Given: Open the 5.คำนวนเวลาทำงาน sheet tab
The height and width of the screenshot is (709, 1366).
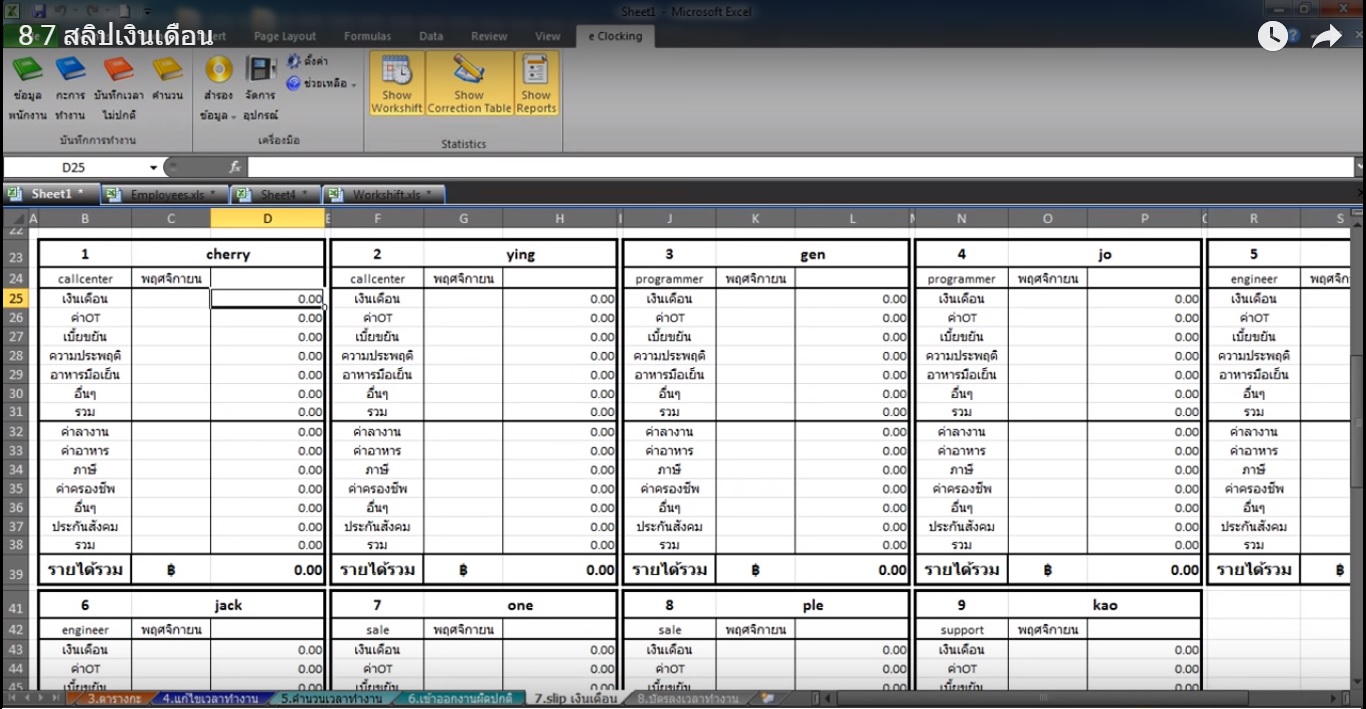Looking at the screenshot, I should [330, 698].
